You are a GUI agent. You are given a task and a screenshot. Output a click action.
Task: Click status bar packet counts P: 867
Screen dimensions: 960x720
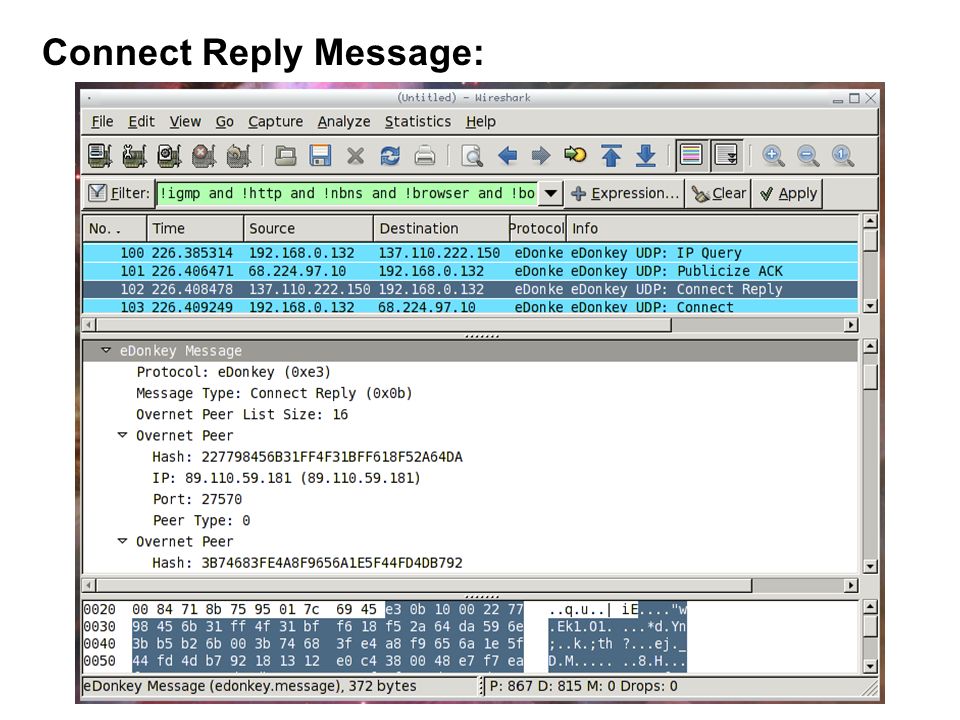(583, 686)
